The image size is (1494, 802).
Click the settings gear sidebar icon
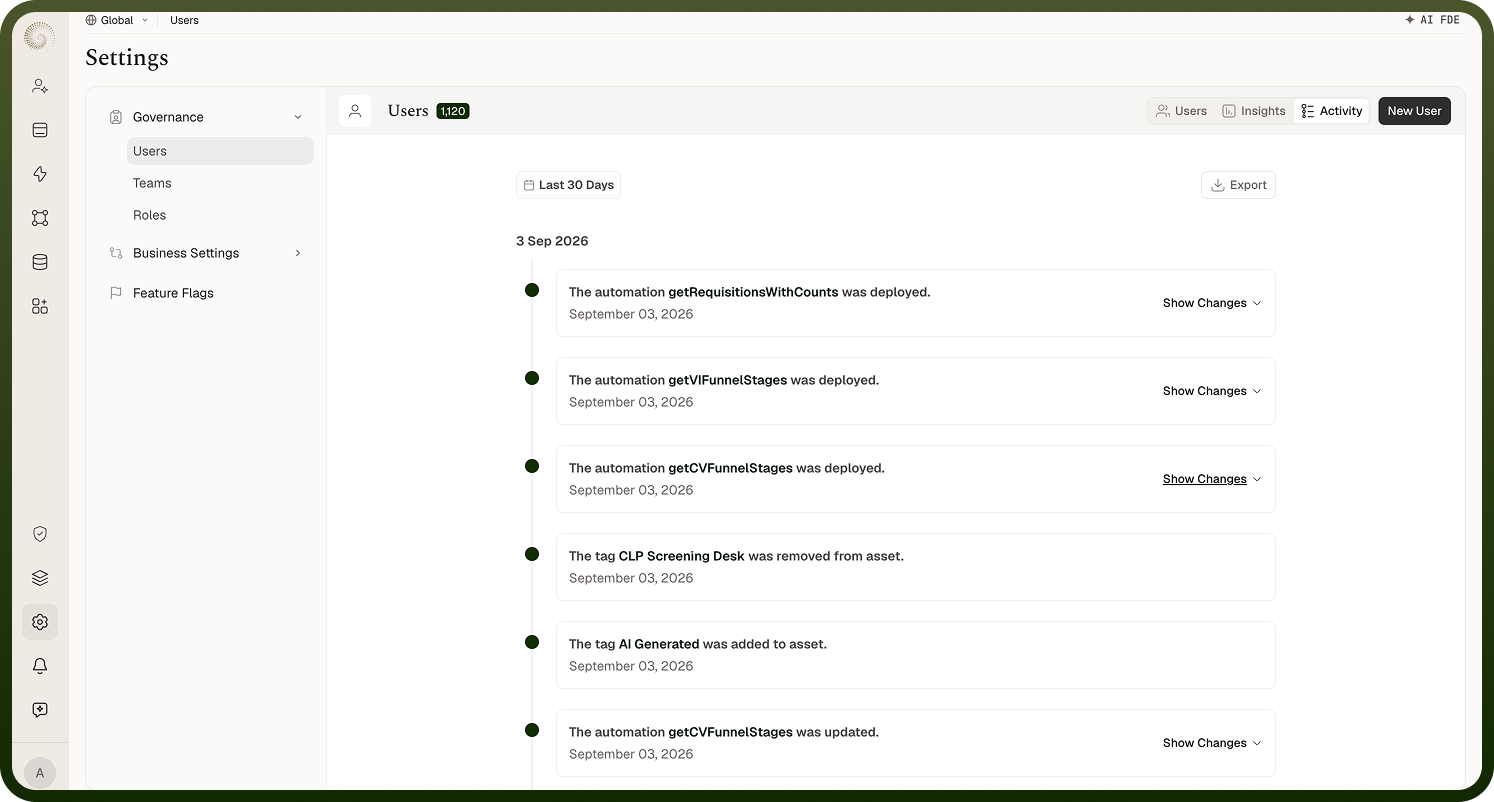point(40,622)
